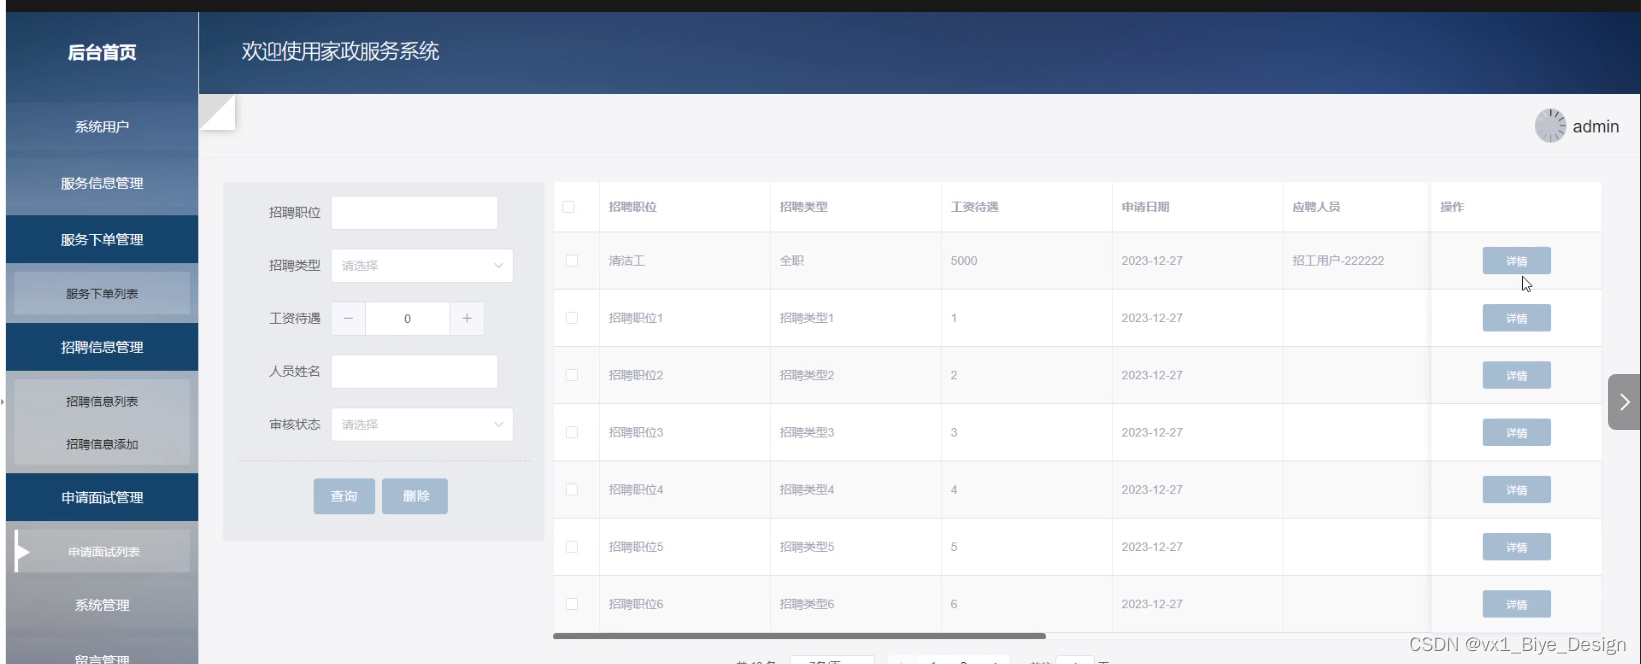Viewport: 1641px width, 664px height.
Task: Click the 申请日期 column header
Action: (1145, 207)
